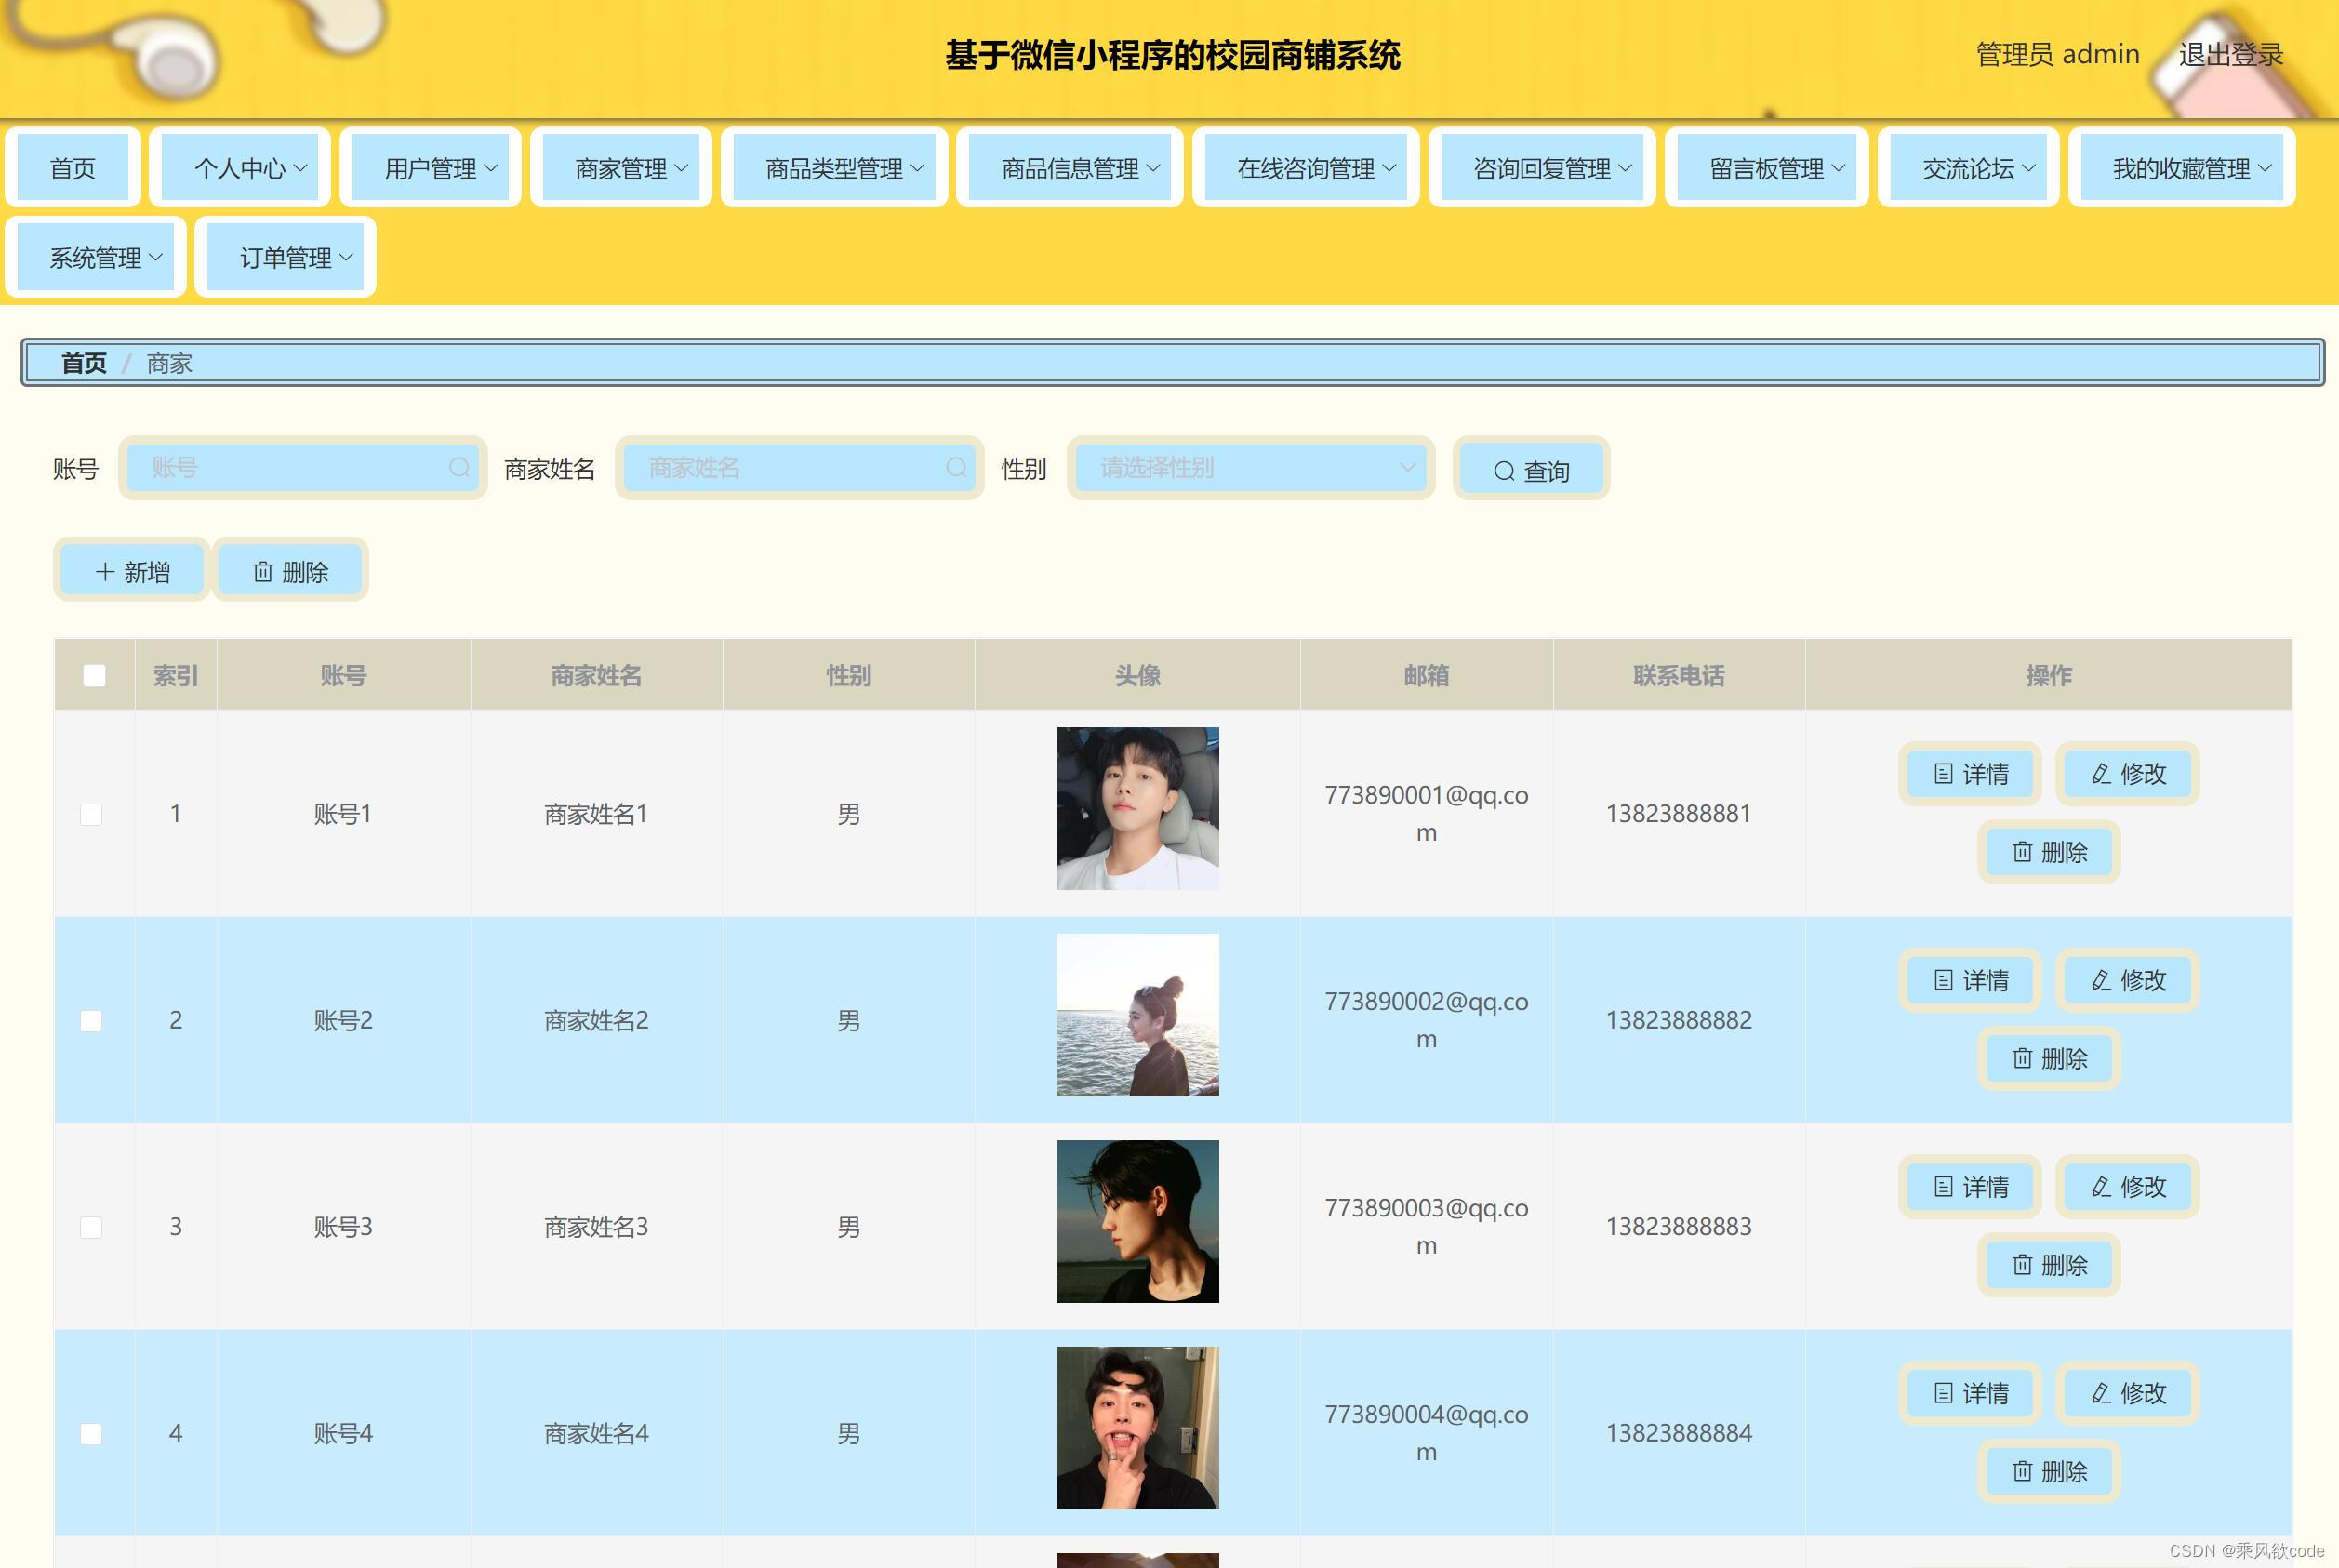Viewport: 2339px width, 1568px height.
Task: Click 退出登录 to log out
Action: click(2230, 54)
